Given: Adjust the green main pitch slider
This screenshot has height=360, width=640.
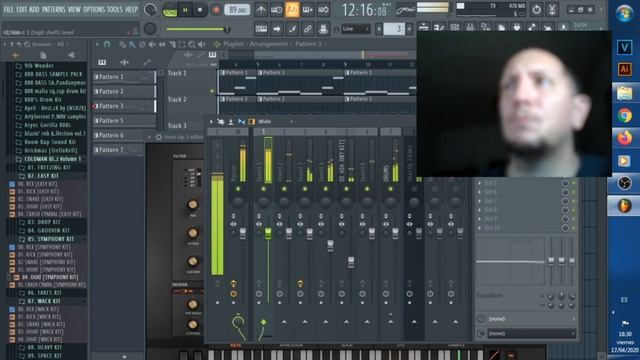Looking at the screenshot, I should 197,29.
